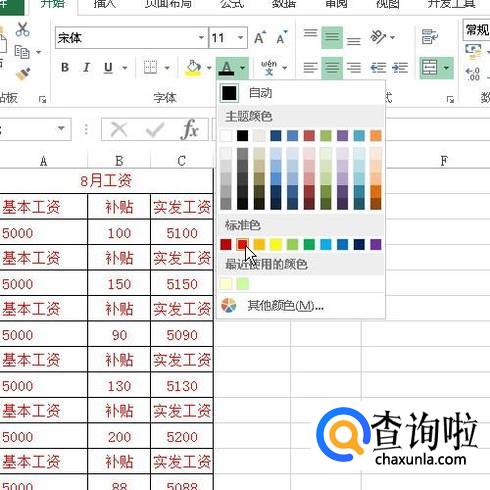Click the fill color paint bucket icon
The image size is (490, 490).
194,68
